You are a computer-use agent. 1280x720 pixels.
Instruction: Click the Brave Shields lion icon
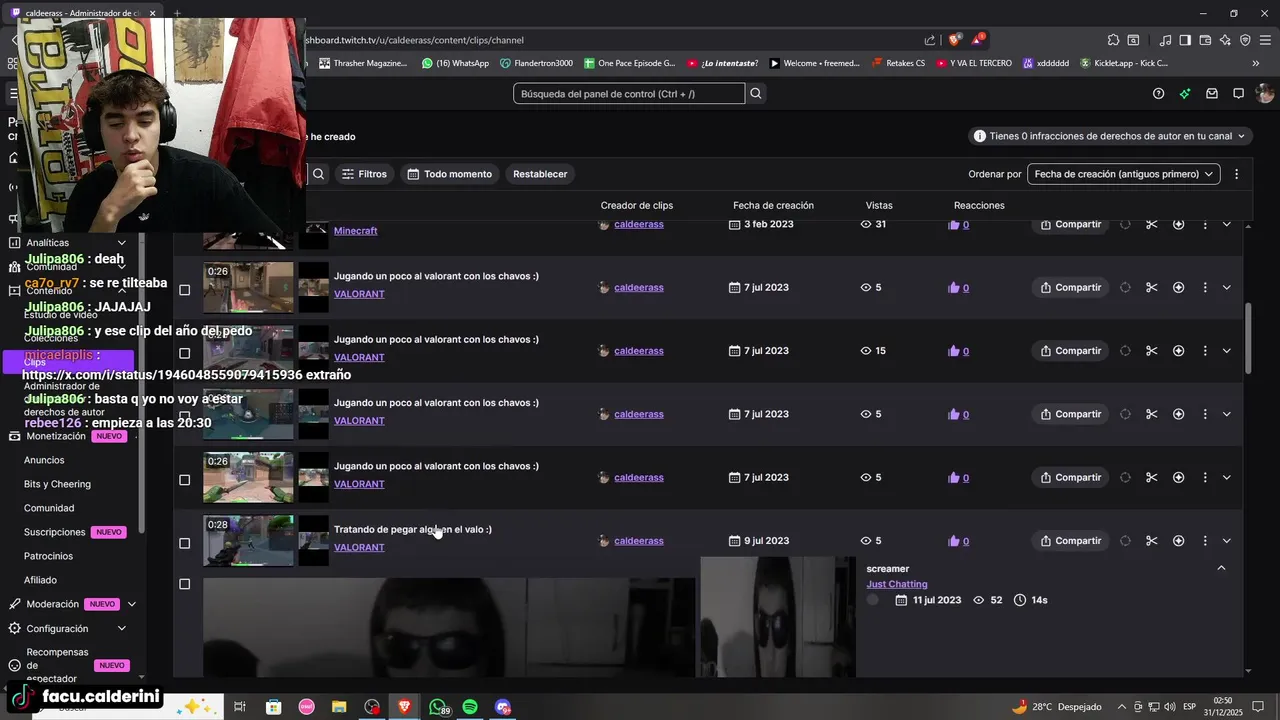click(955, 40)
